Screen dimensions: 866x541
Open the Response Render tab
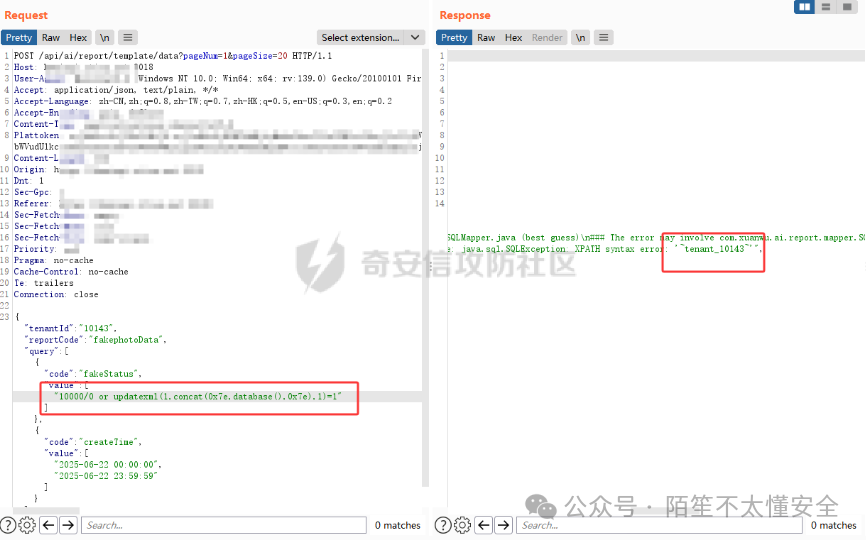tap(547, 38)
